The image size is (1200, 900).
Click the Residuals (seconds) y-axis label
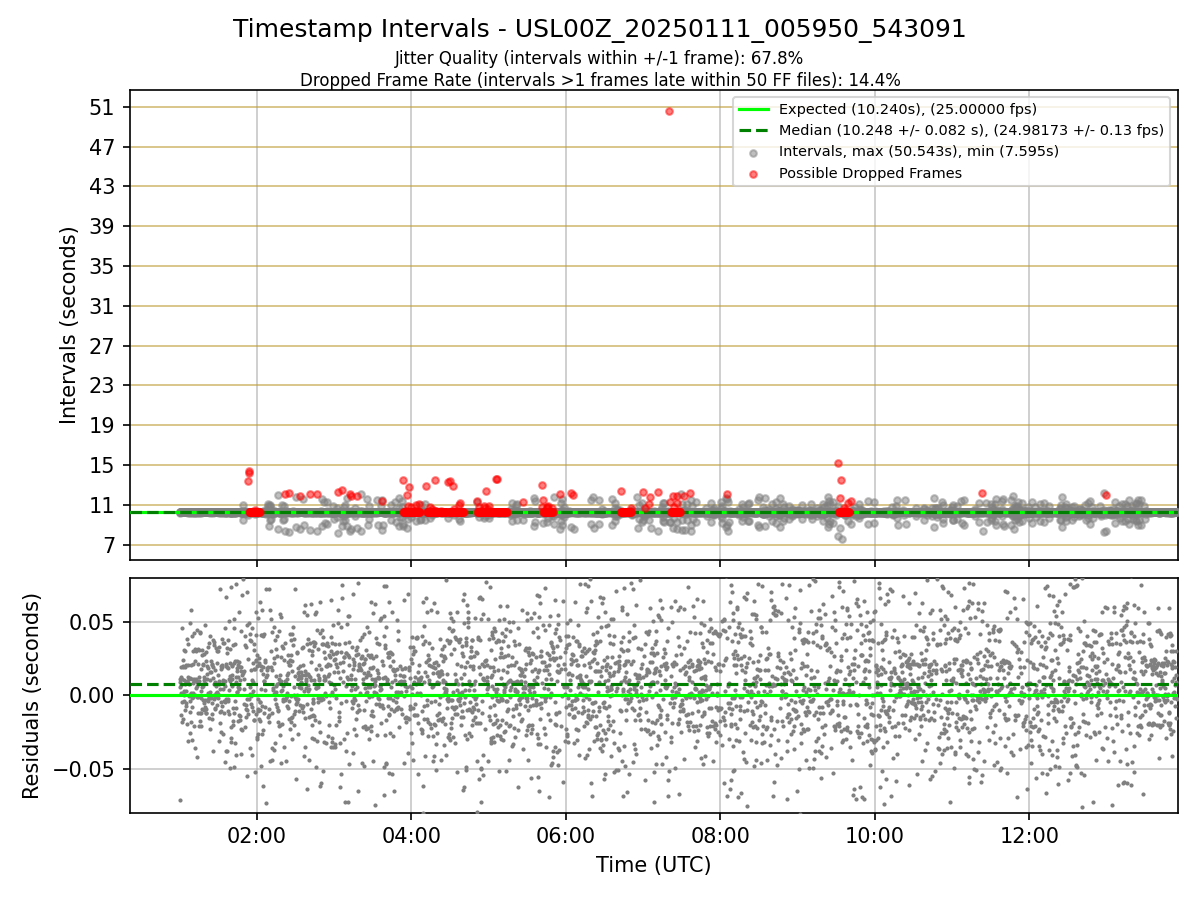coord(32,696)
